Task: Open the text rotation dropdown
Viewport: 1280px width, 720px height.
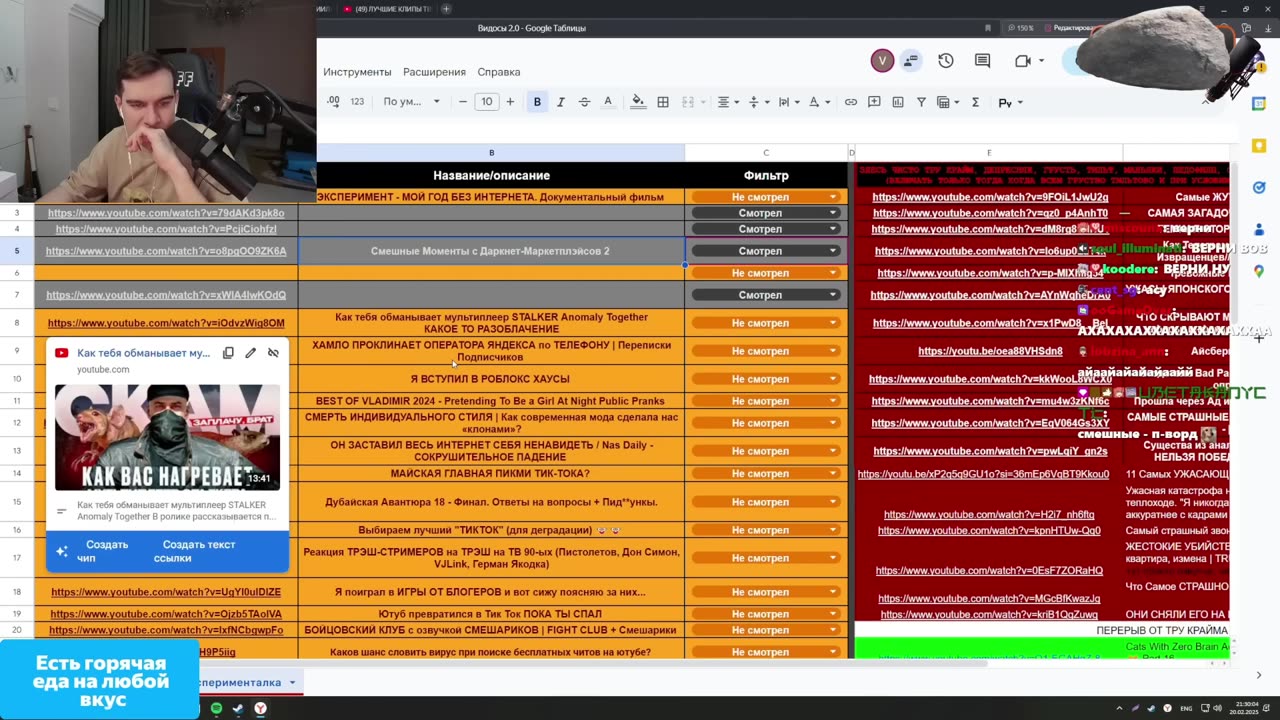Action: (x=818, y=102)
